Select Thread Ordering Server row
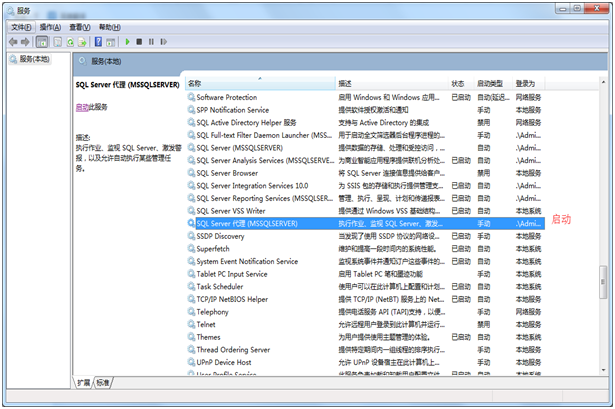615x409 pixels. [x=366, y=349]
